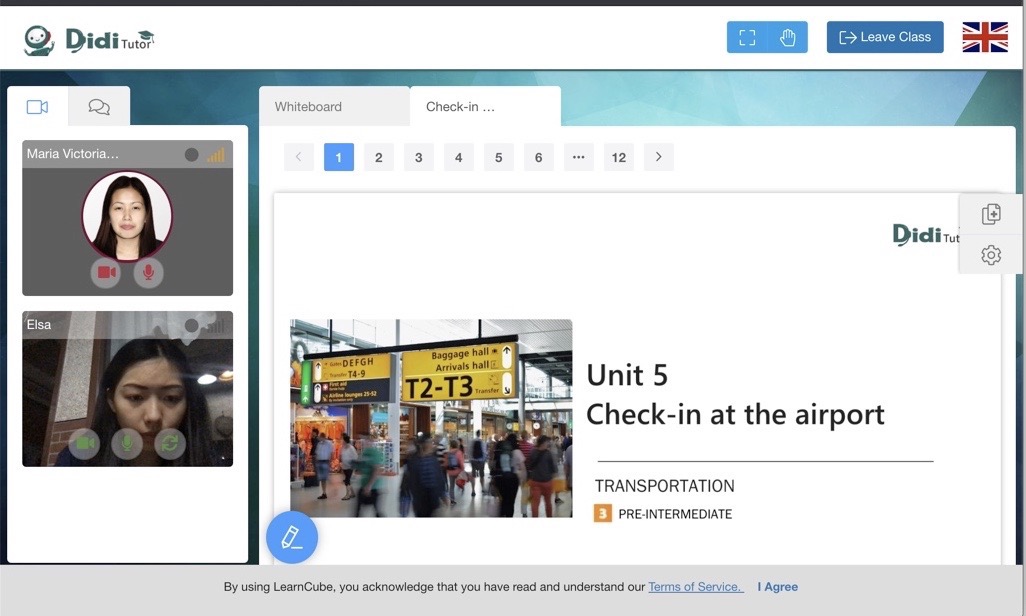Select the Check-in lesson tab
1026x616 pixels.
point(485,107)
